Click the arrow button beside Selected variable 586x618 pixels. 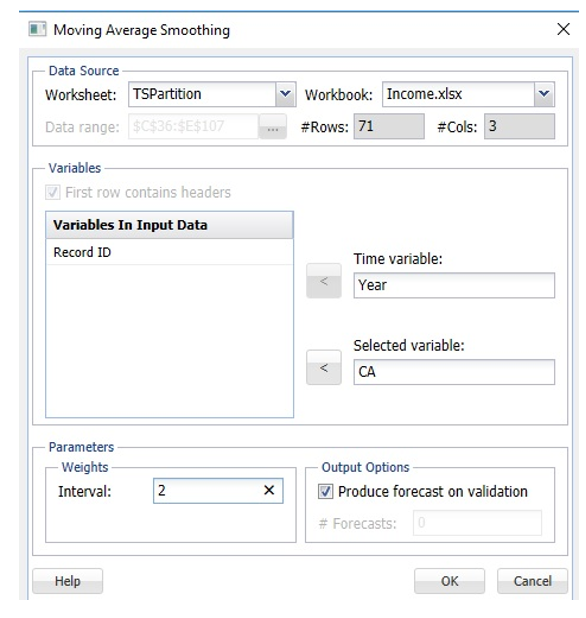(x=324, y=367)
